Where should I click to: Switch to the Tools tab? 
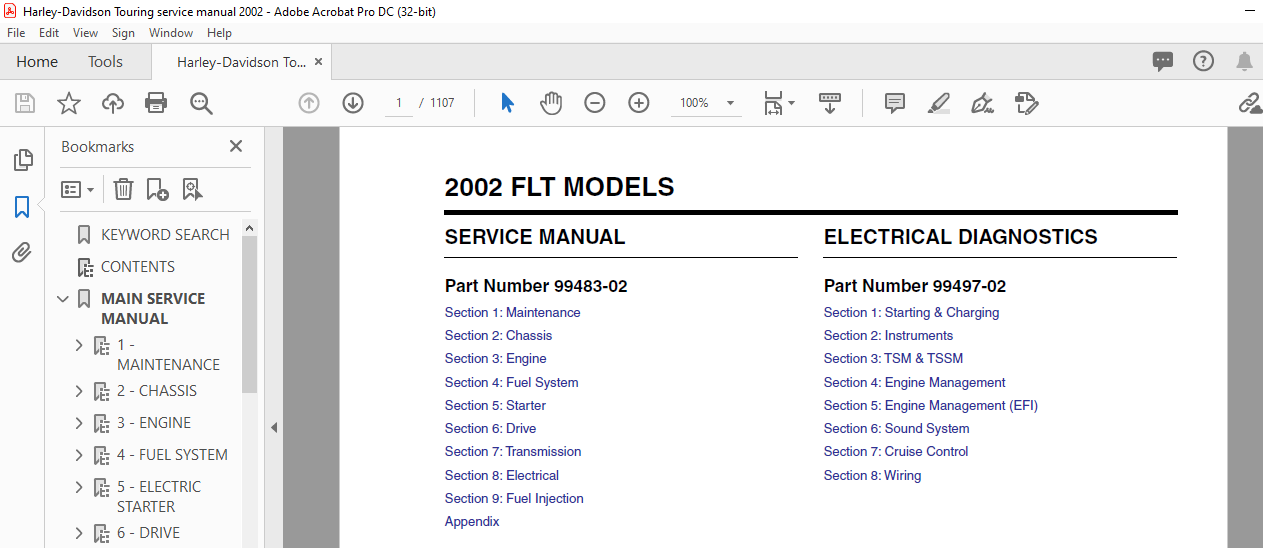coord(105,62)
